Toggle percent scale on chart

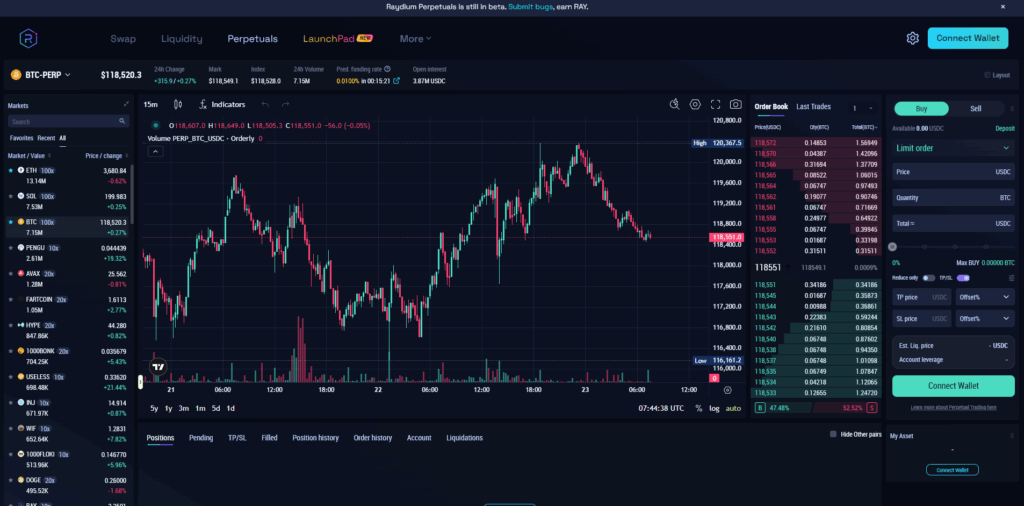[699, 408]
